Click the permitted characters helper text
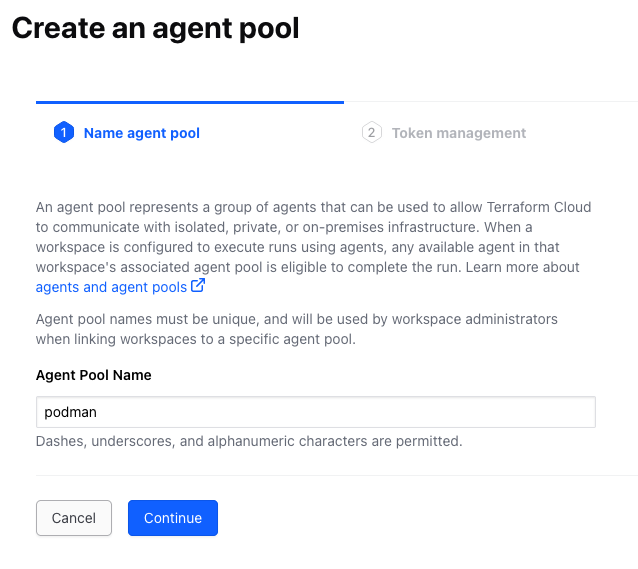Image resolution: width=638 pixels, height=569 pixels. pos(249,440)
